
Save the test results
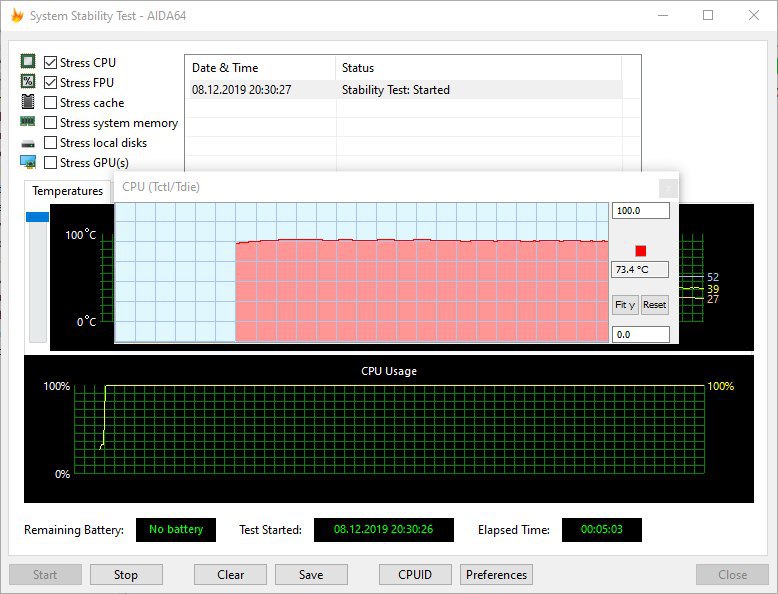pyautogui.click(x=311, y=575)
